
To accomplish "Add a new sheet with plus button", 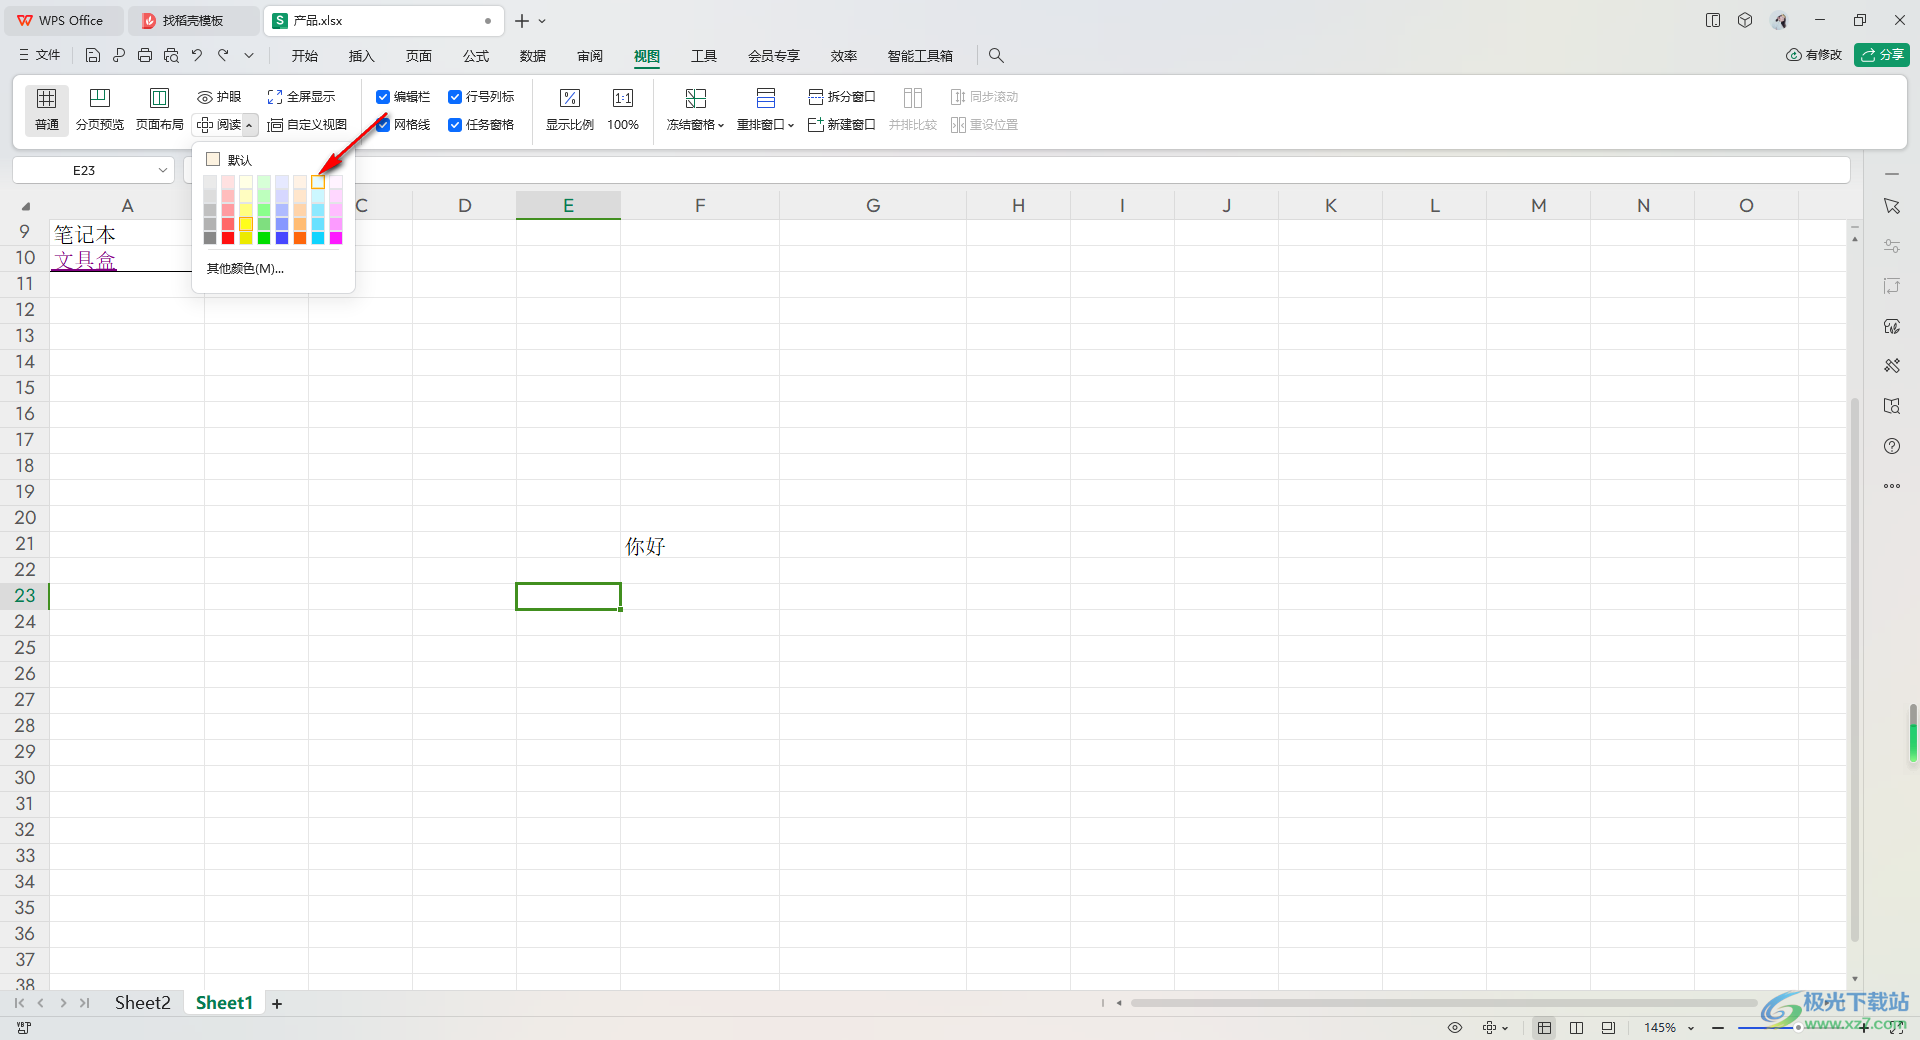I will pyautogui.click(x=277, y=1004).
